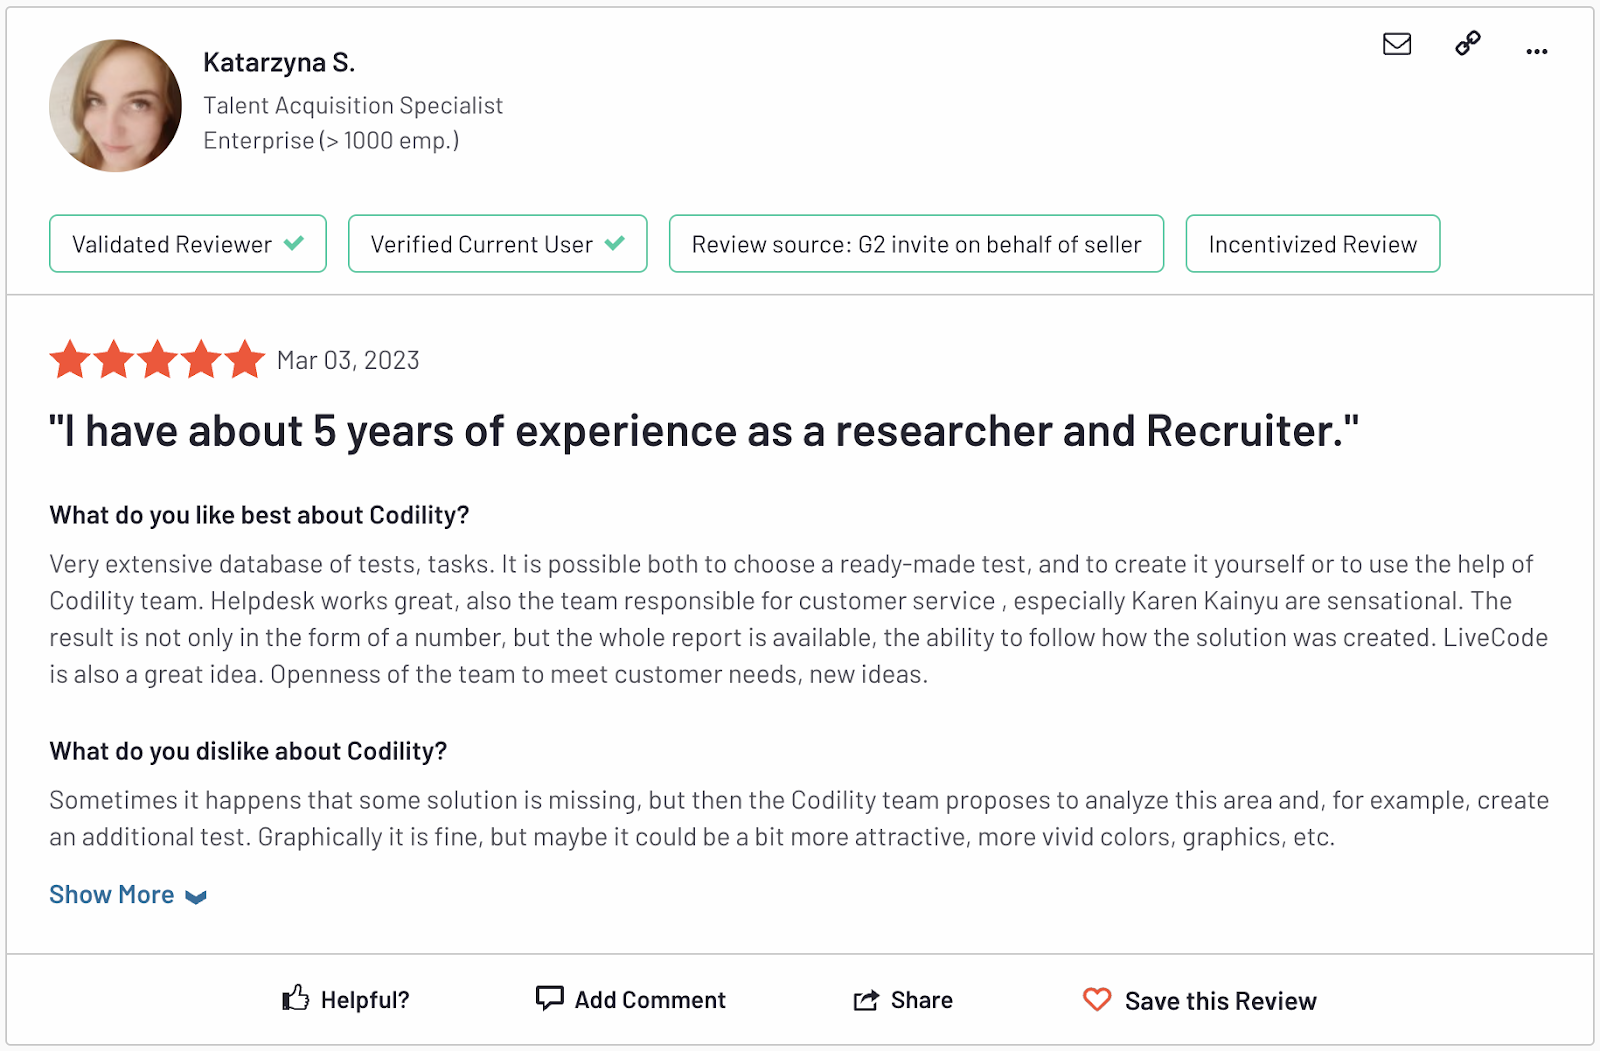Open the three-dot more options menu
1600x1051 pixels.
coord(1537,51)
